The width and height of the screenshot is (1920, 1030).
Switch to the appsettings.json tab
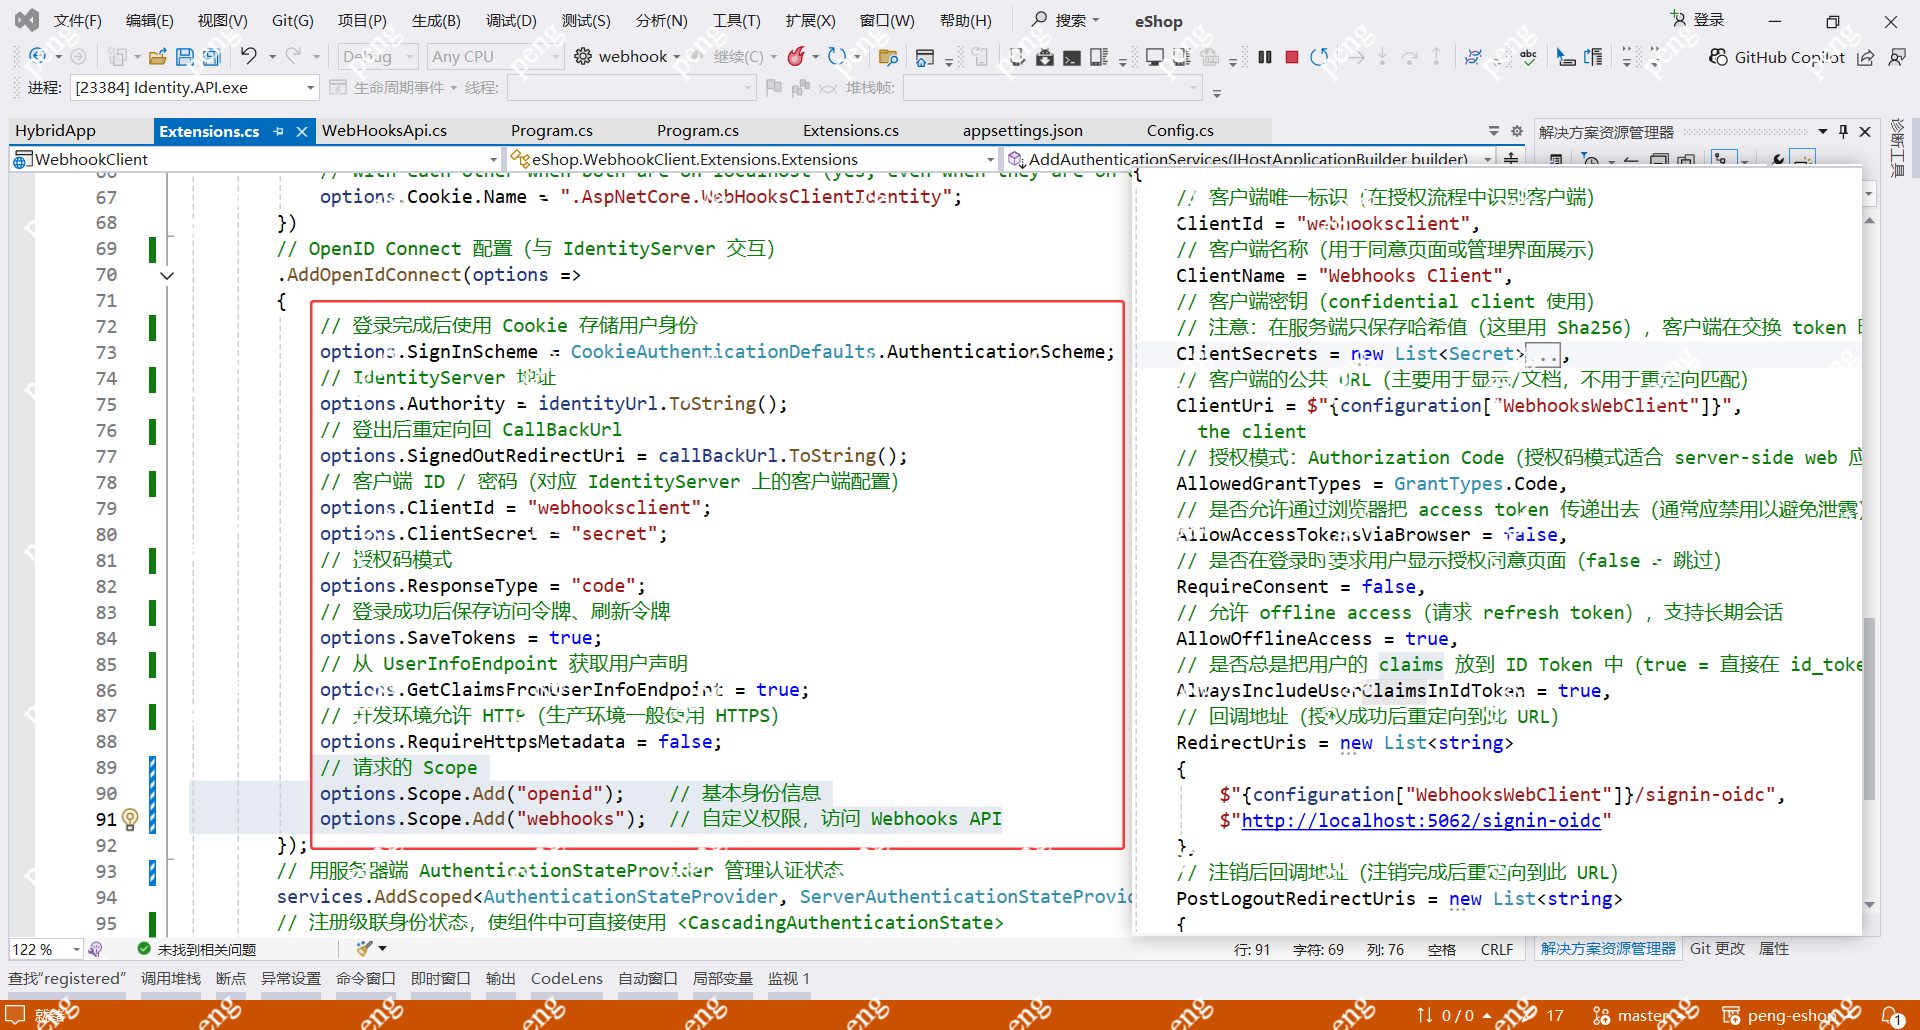pyautogui.click(x=1022, y=131)
